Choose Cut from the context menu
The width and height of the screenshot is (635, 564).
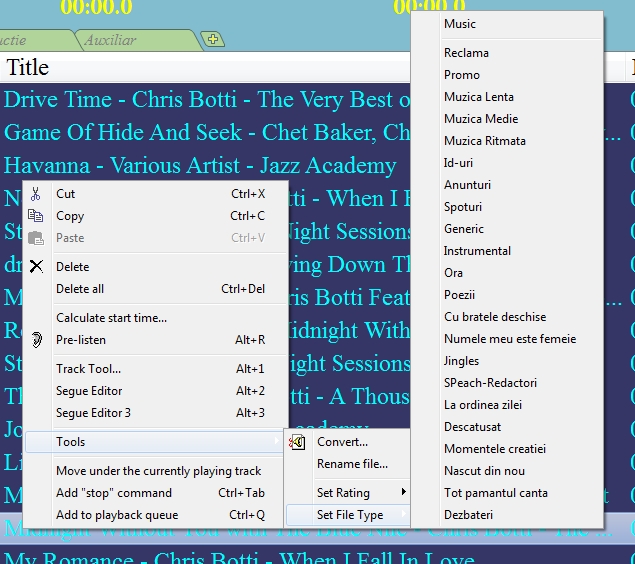156,194
